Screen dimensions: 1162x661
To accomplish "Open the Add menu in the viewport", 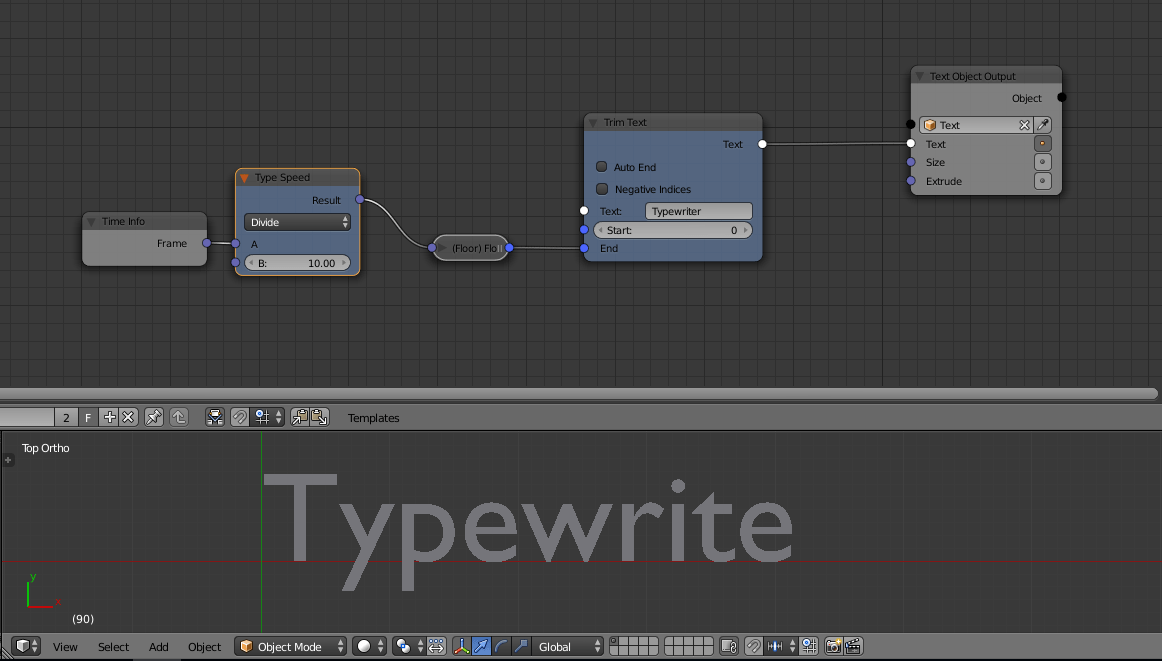I will pyautogui.click(x=158, y=647).
